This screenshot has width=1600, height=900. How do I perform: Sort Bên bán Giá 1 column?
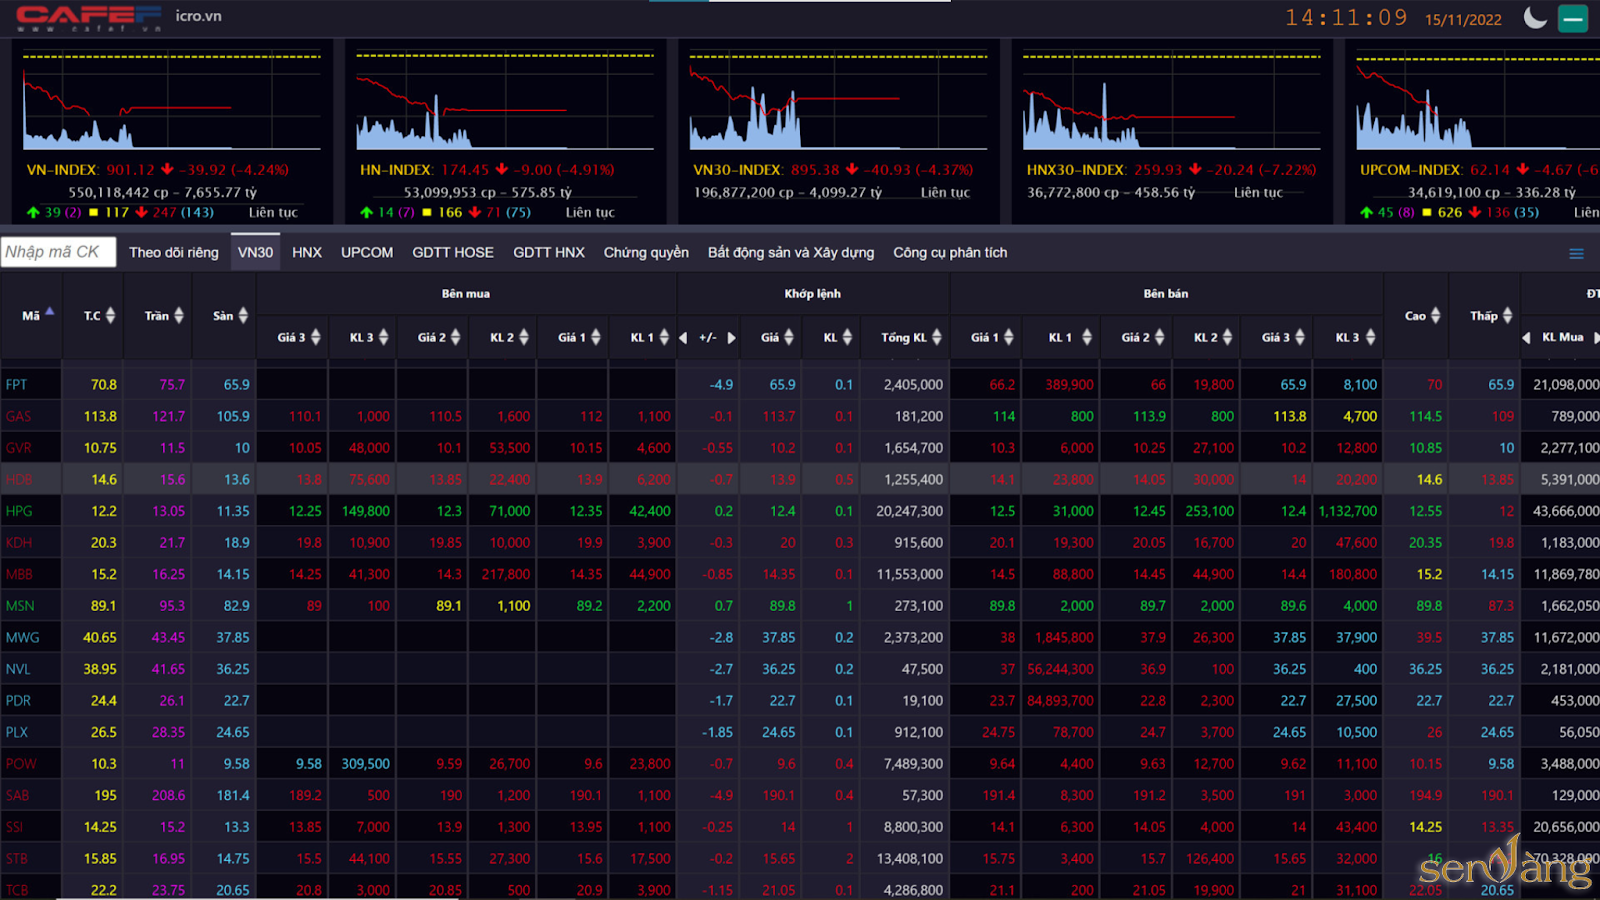point(1008,337)
